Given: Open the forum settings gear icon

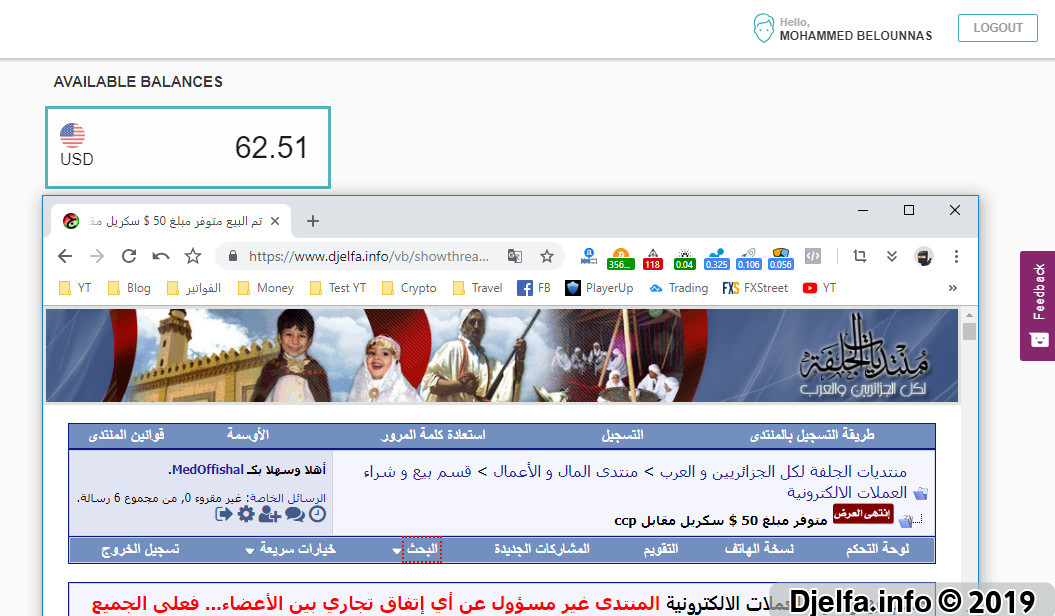Looking at the screenshot, I should pos(246,514).
